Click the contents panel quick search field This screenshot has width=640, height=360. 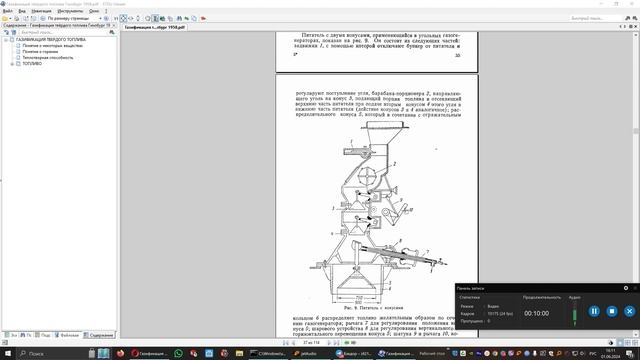63,32
